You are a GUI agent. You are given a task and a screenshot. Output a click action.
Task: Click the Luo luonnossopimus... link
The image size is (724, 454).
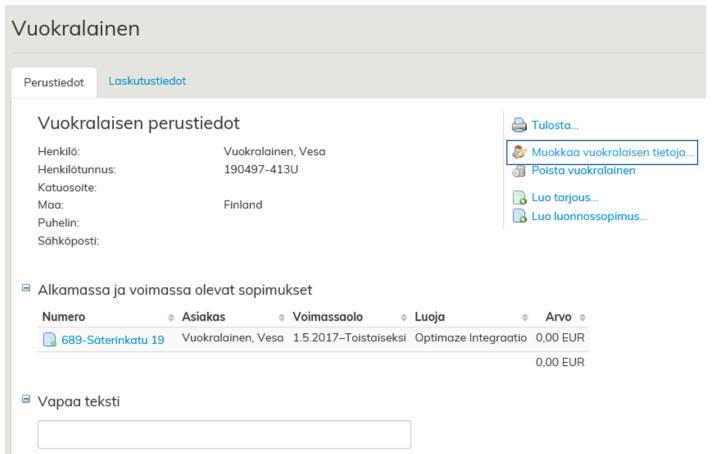pyautogui.click(x=589, y=216)
